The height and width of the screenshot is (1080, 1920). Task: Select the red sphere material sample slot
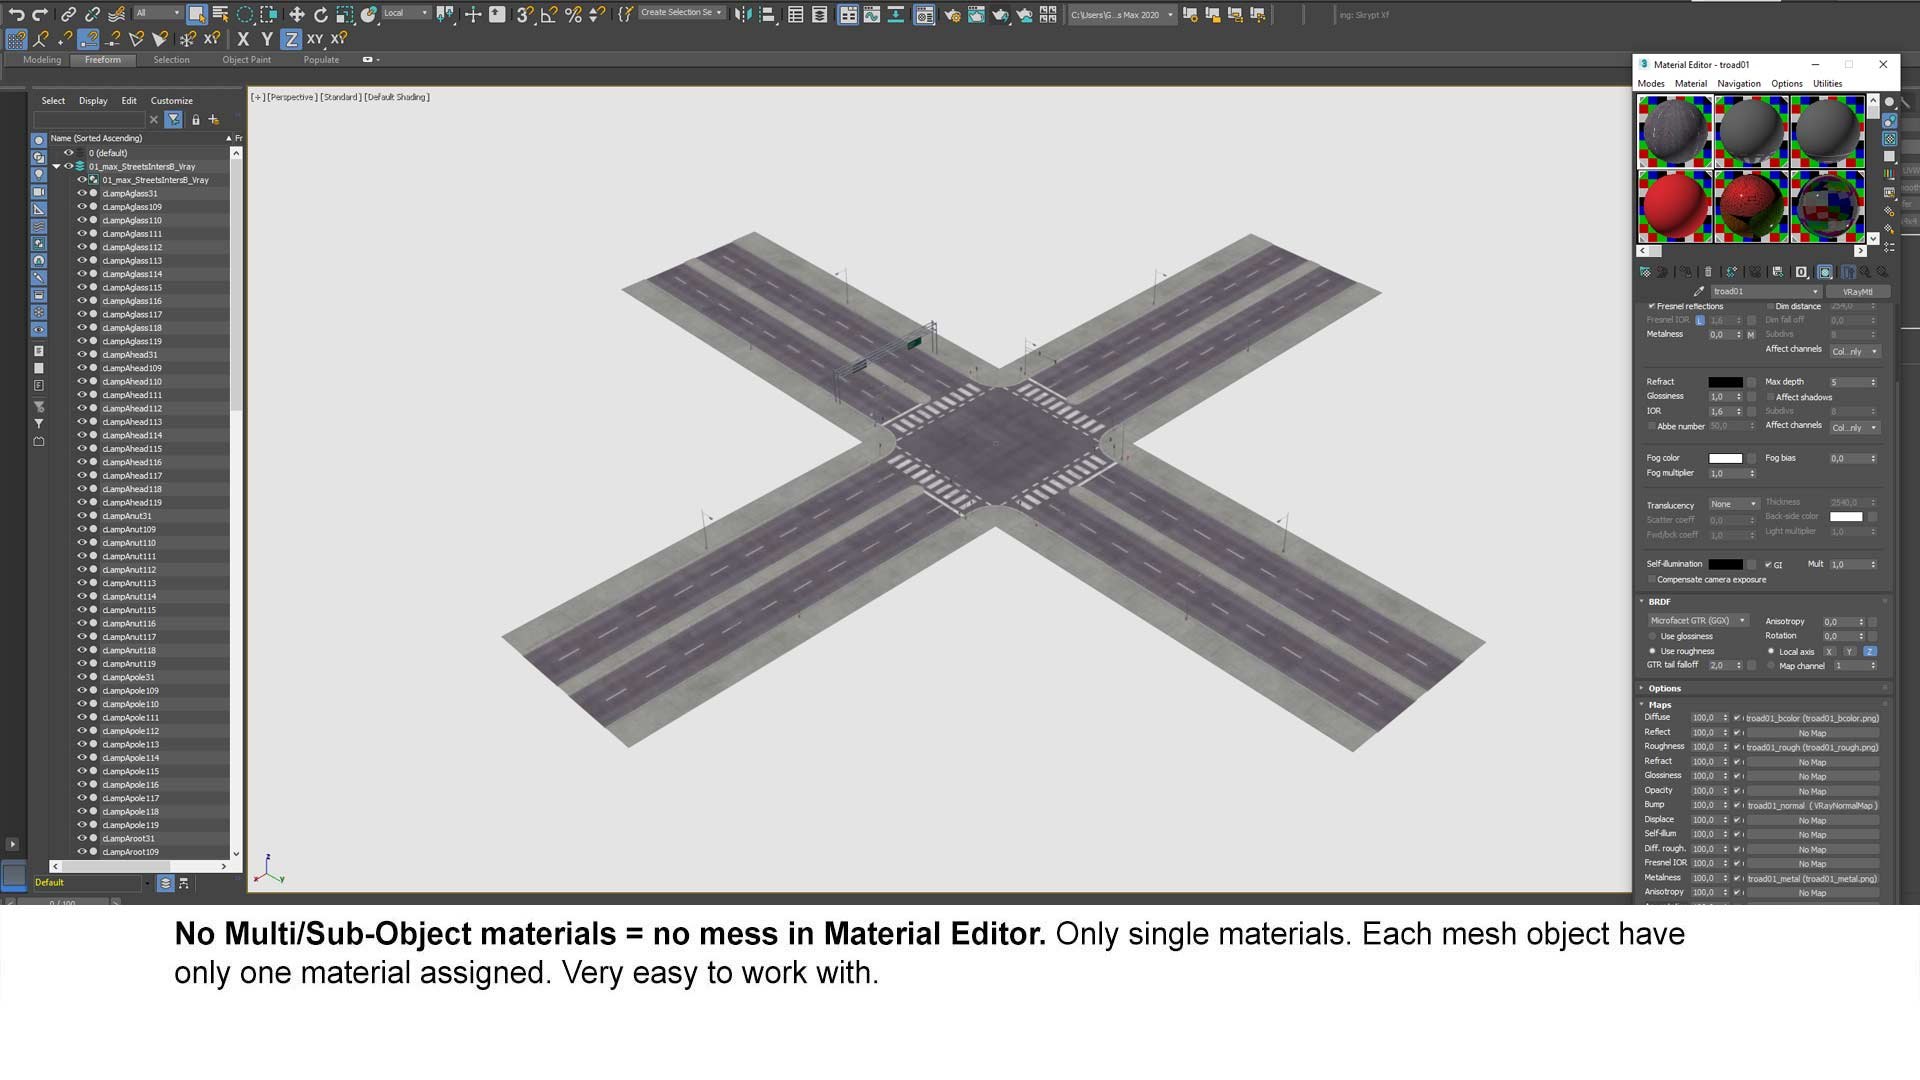pyautogui.click(x=1675, y=206)
